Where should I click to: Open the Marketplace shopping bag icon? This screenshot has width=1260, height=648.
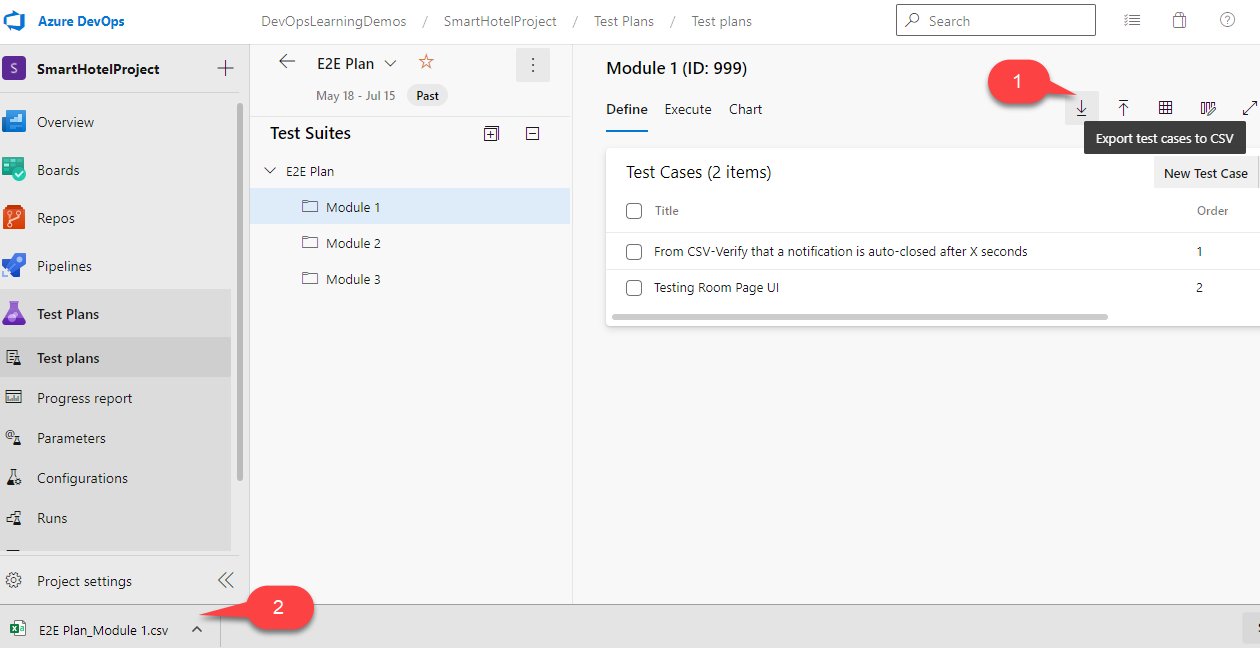point(1179,20)
